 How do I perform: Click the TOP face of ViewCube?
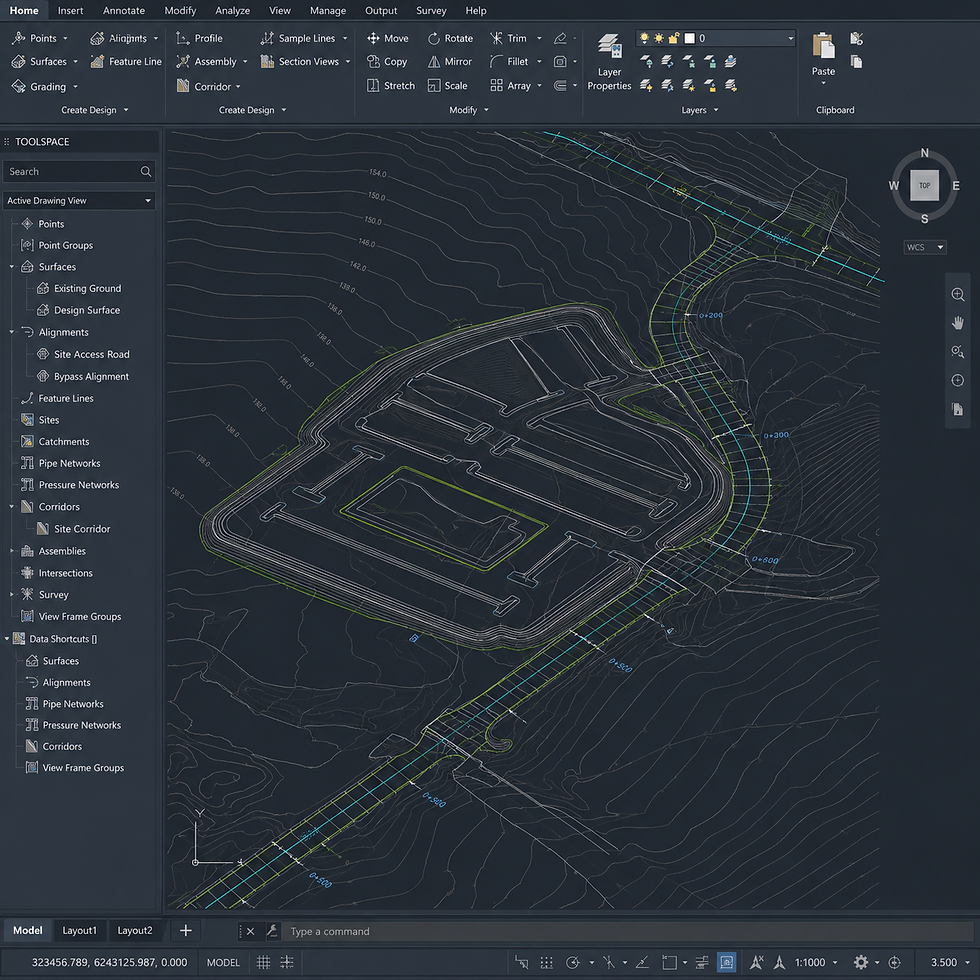[x=924, y=186]
